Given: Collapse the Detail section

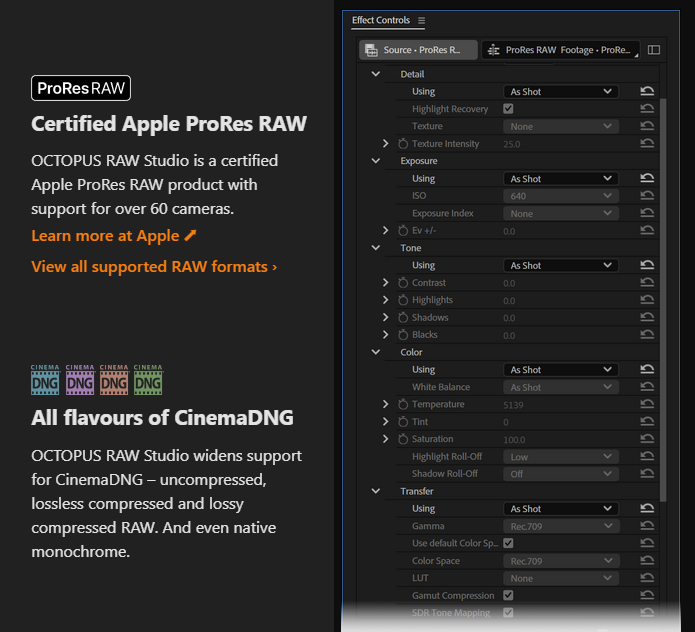Looking at the screenshot, I should (375, 74).
